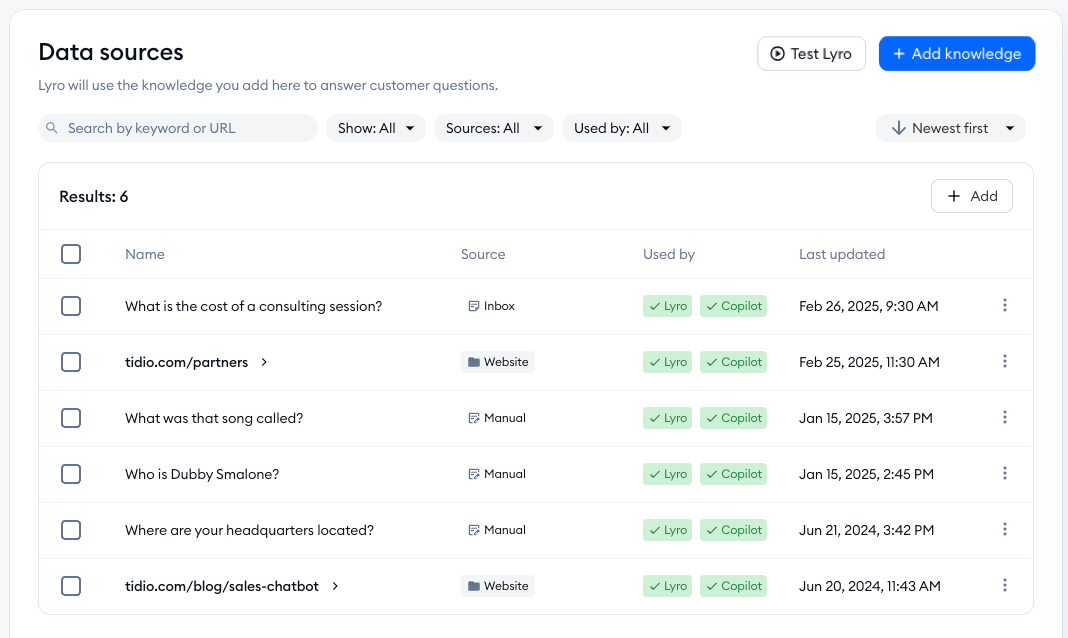The width and height of the screenshot is (1068, 638).
Task: Expand the tidio.com/partners chevron
Action: [x=264, y=362]
